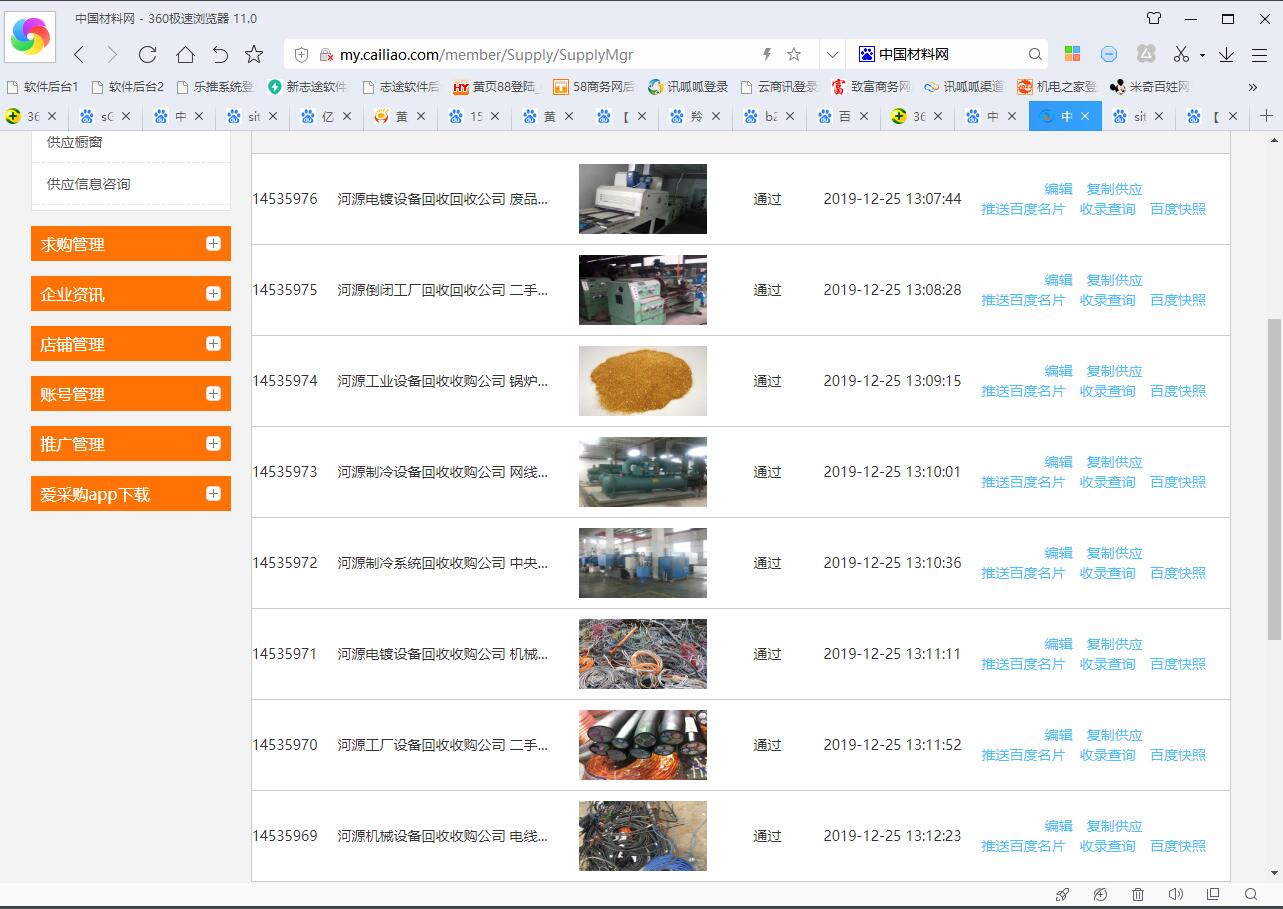Open the 黄页88登陆 bookmark
This screenshot has width=1283, height=909.
click(495, 87)
